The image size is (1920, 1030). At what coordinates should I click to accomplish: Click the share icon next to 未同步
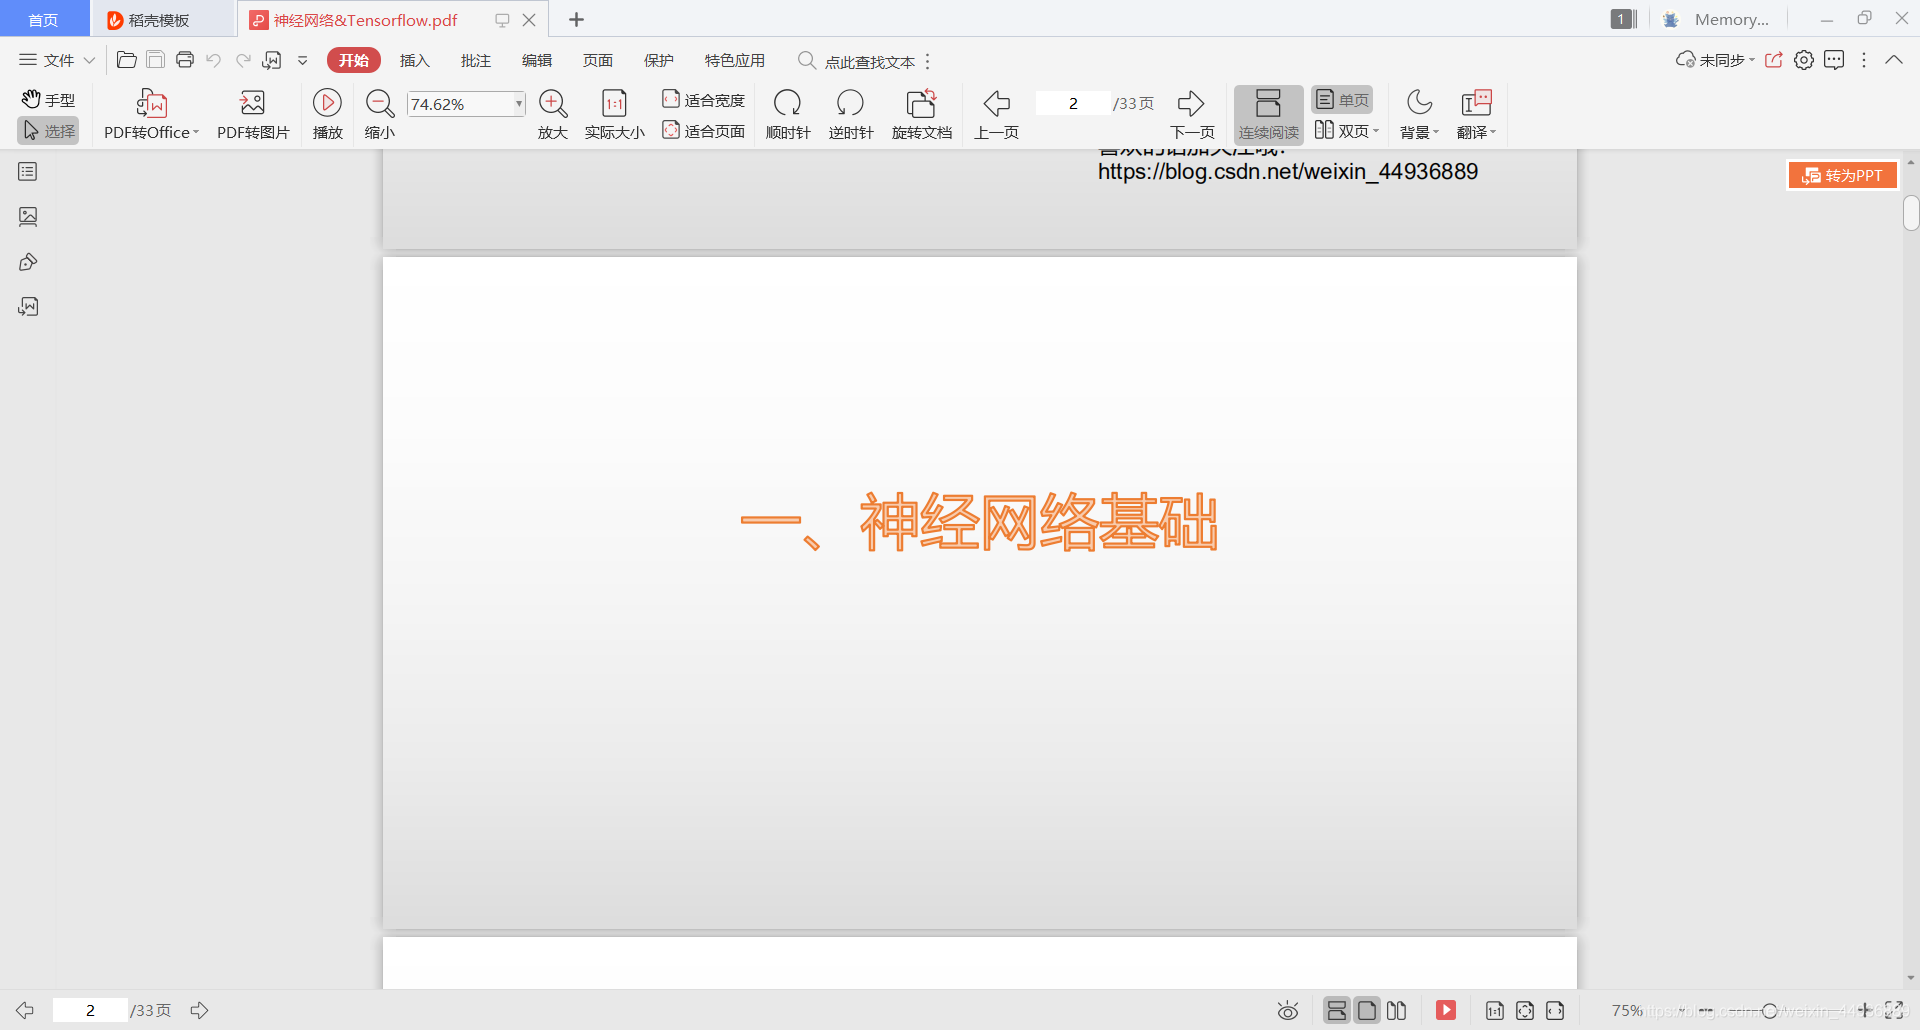1774,60
